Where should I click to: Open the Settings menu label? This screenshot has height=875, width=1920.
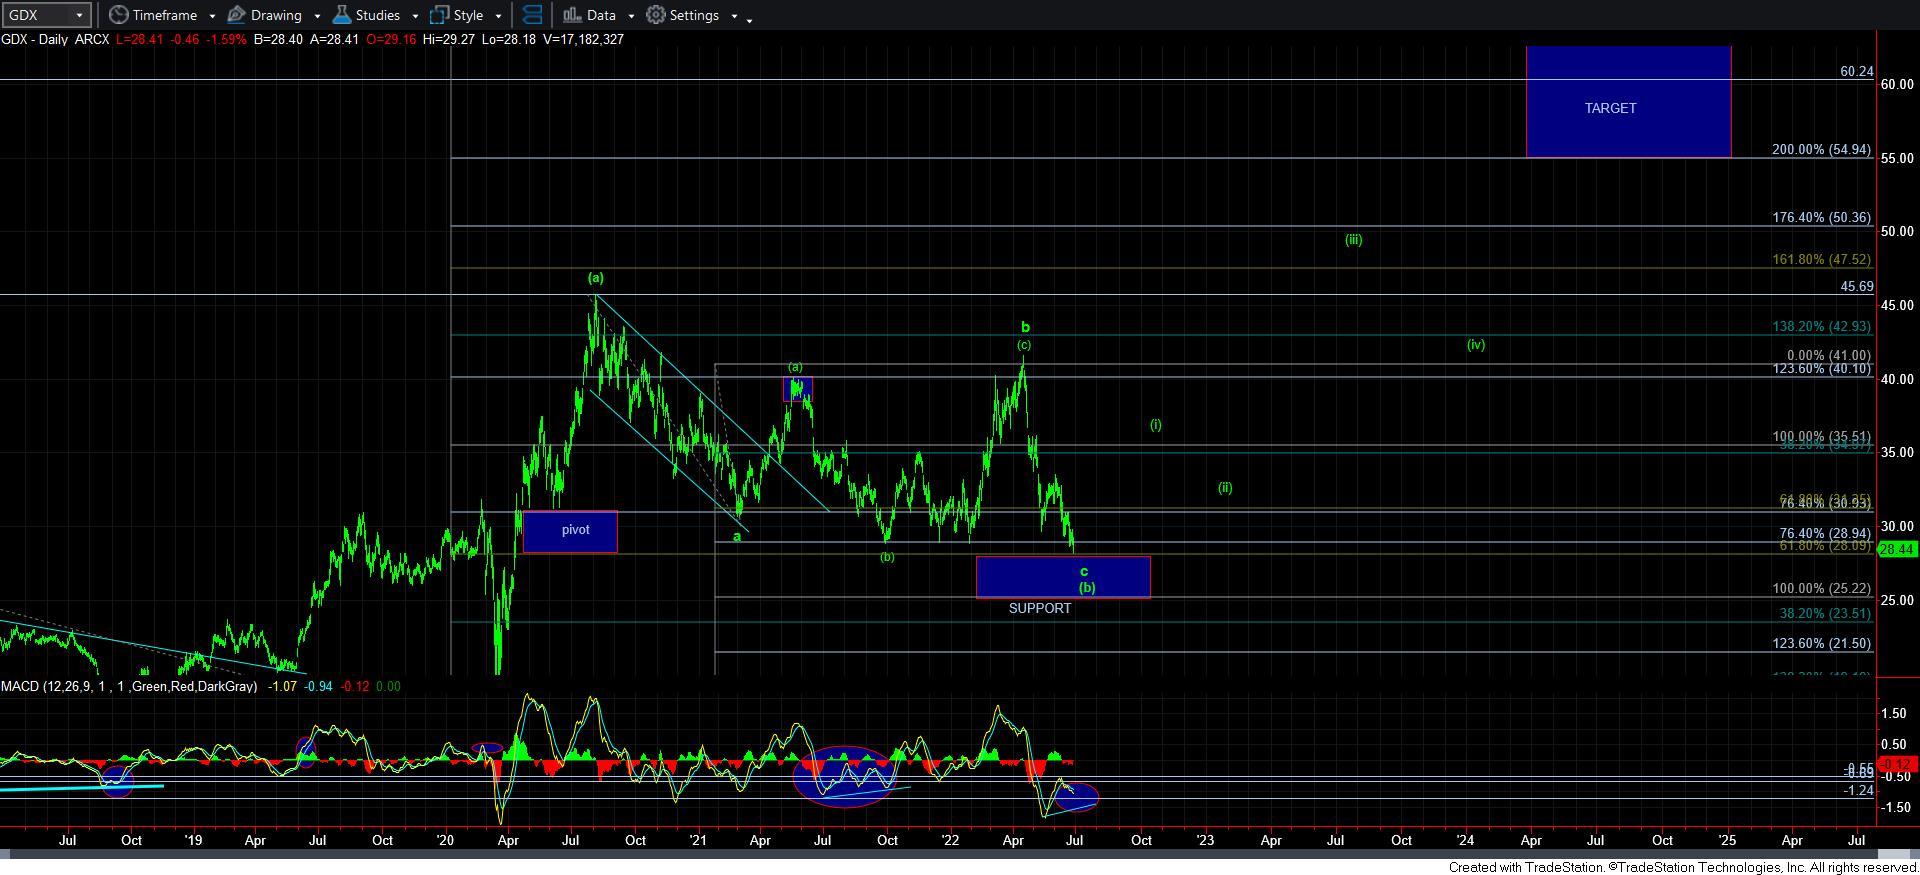[x=694, y=15]
